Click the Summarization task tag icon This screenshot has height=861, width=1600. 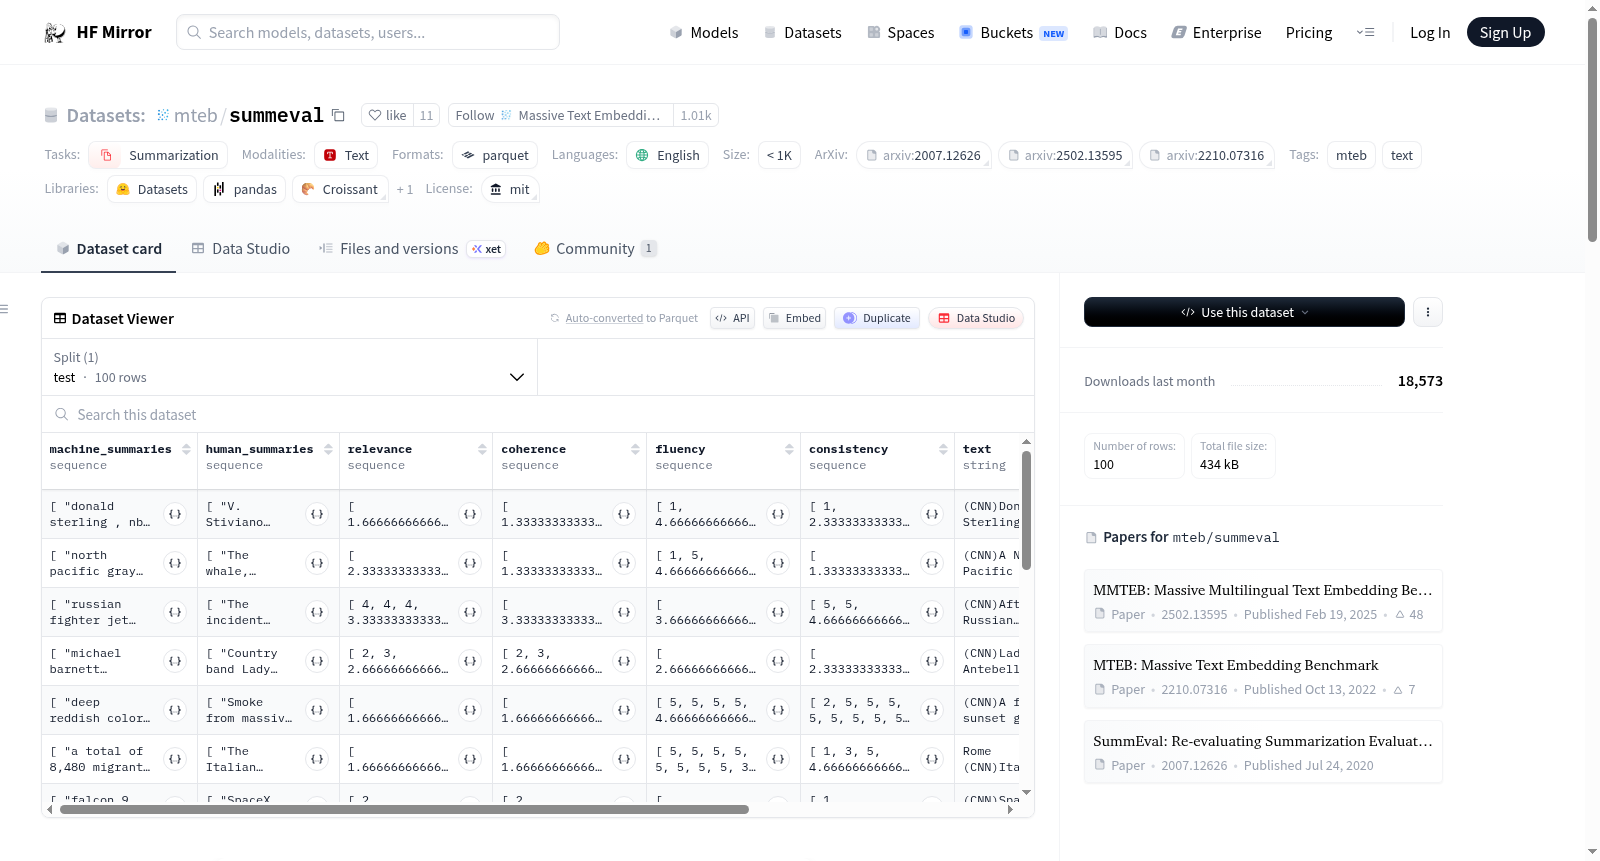click(x=107, y=155)
